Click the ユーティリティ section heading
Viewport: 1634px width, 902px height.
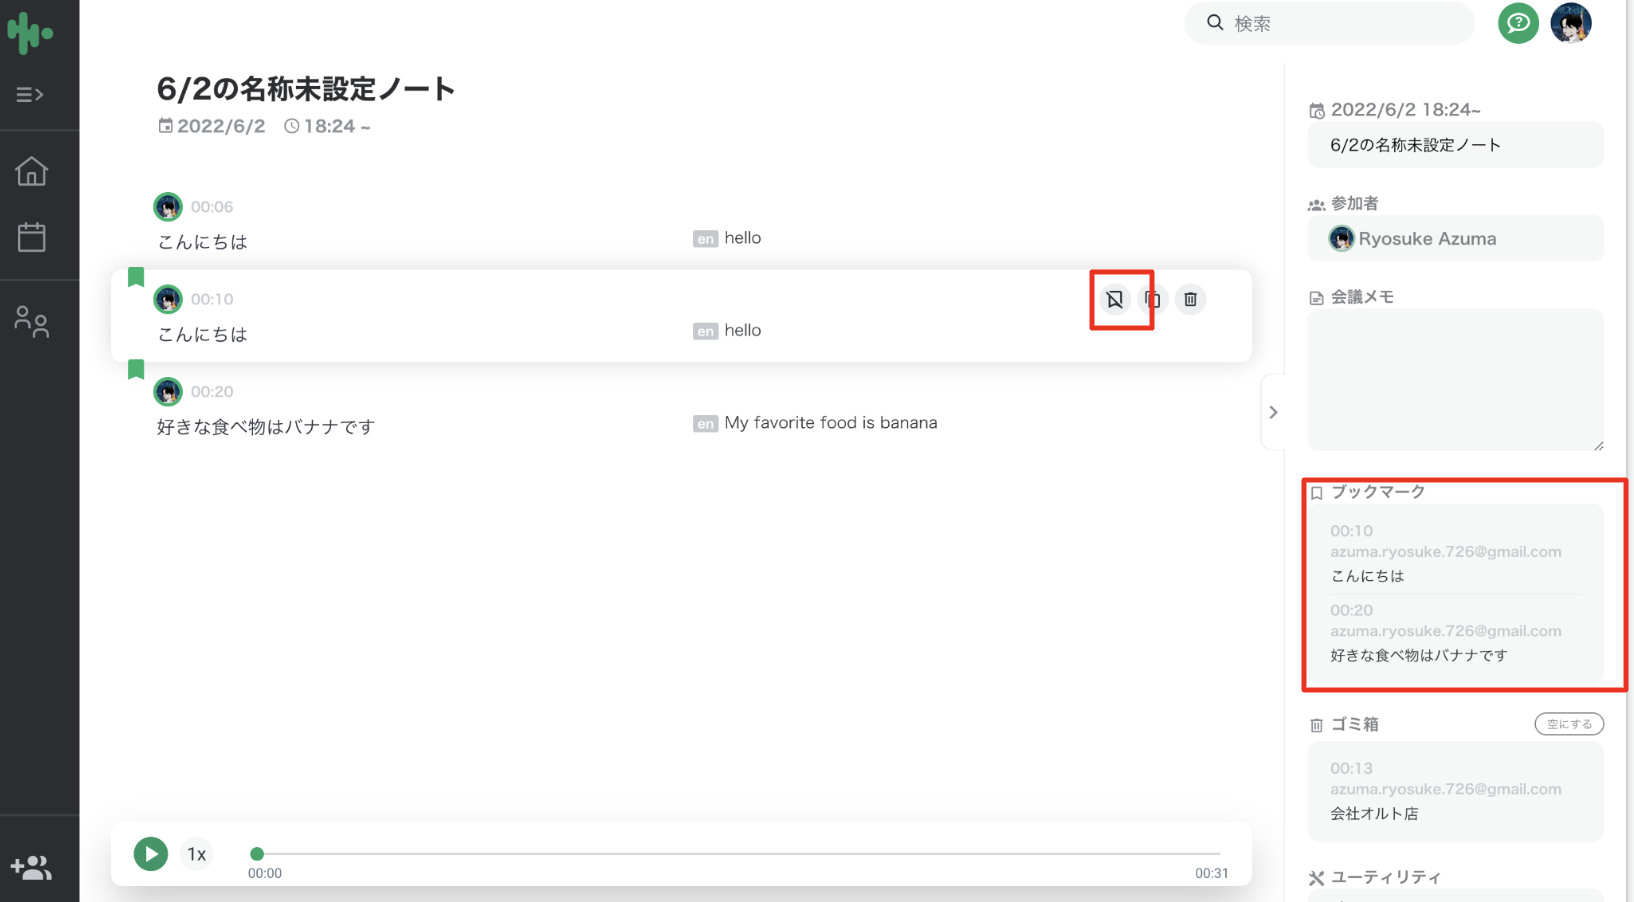(1385, 877)
